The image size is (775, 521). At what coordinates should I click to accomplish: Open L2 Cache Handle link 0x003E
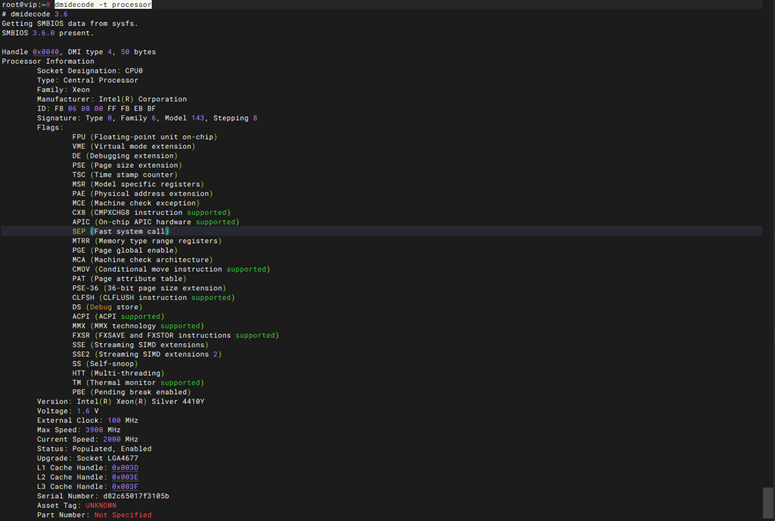click(125, 477)
